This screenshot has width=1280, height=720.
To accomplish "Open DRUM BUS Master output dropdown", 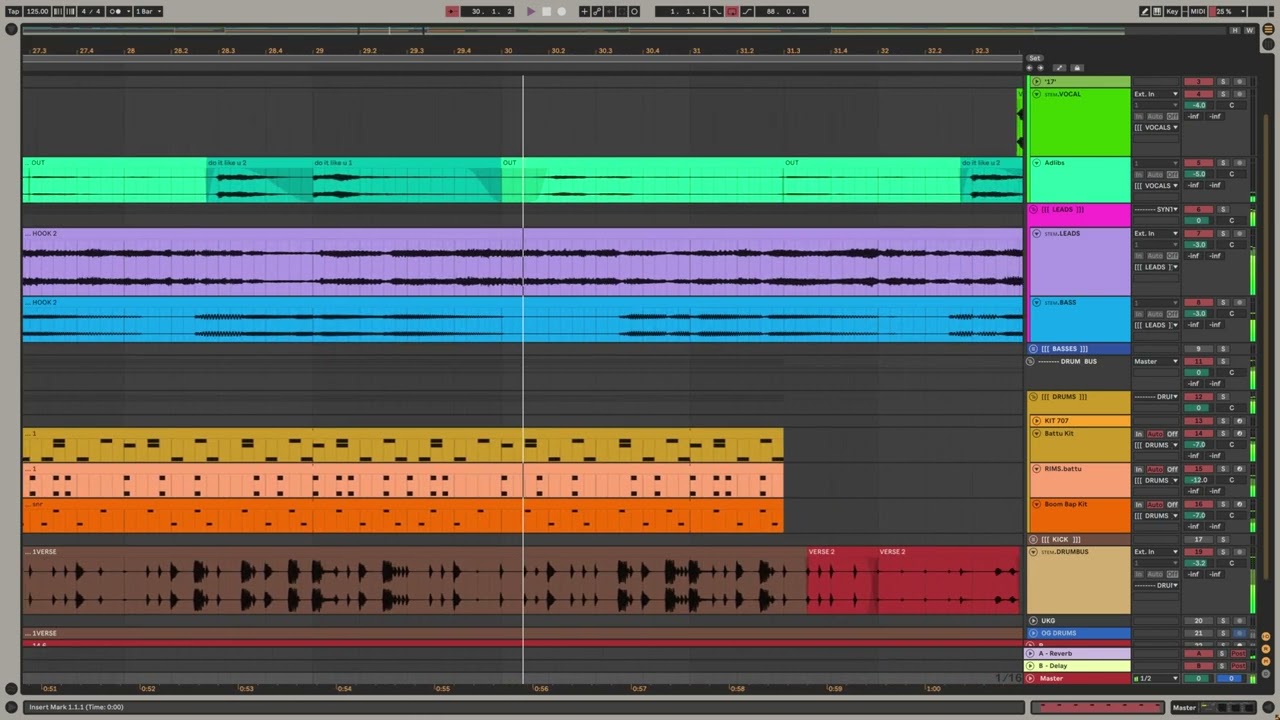I will tap(1156, 361).
